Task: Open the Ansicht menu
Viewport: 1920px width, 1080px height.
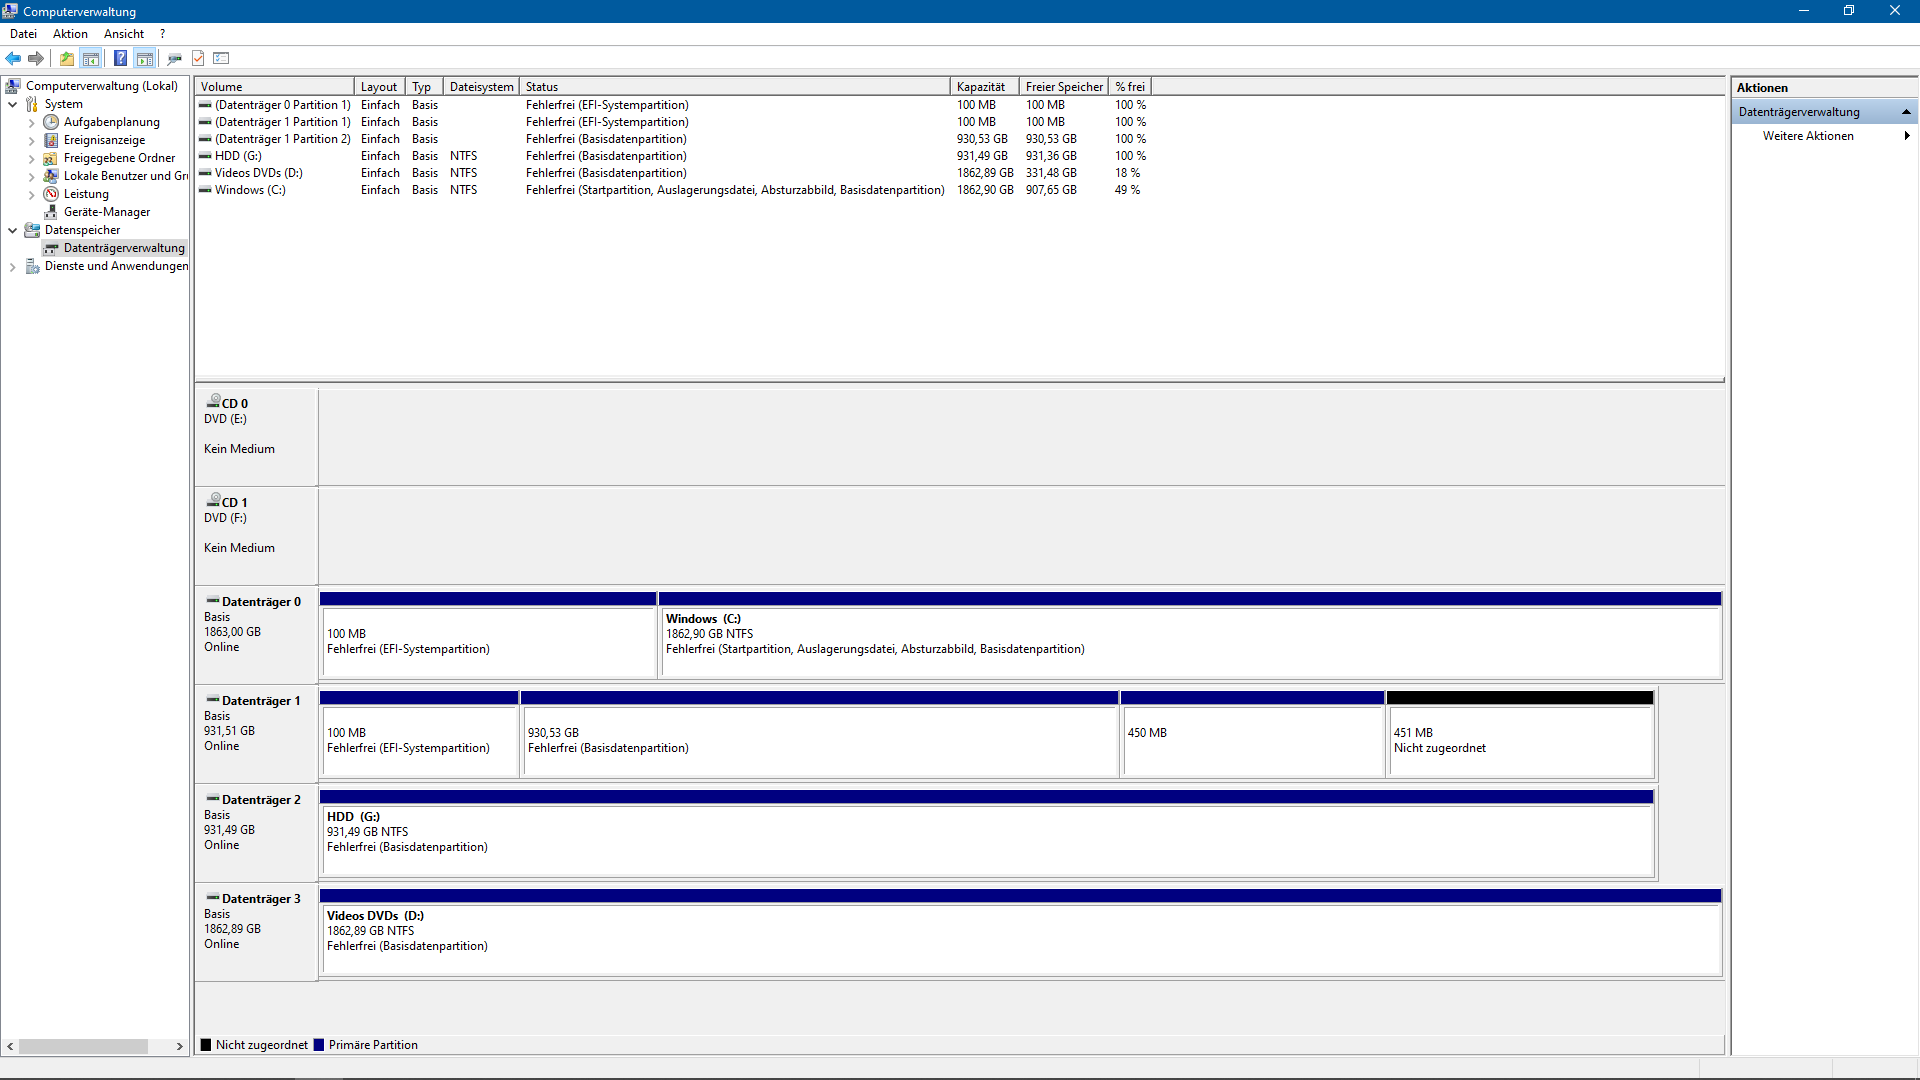Action: tap(124, 34)
